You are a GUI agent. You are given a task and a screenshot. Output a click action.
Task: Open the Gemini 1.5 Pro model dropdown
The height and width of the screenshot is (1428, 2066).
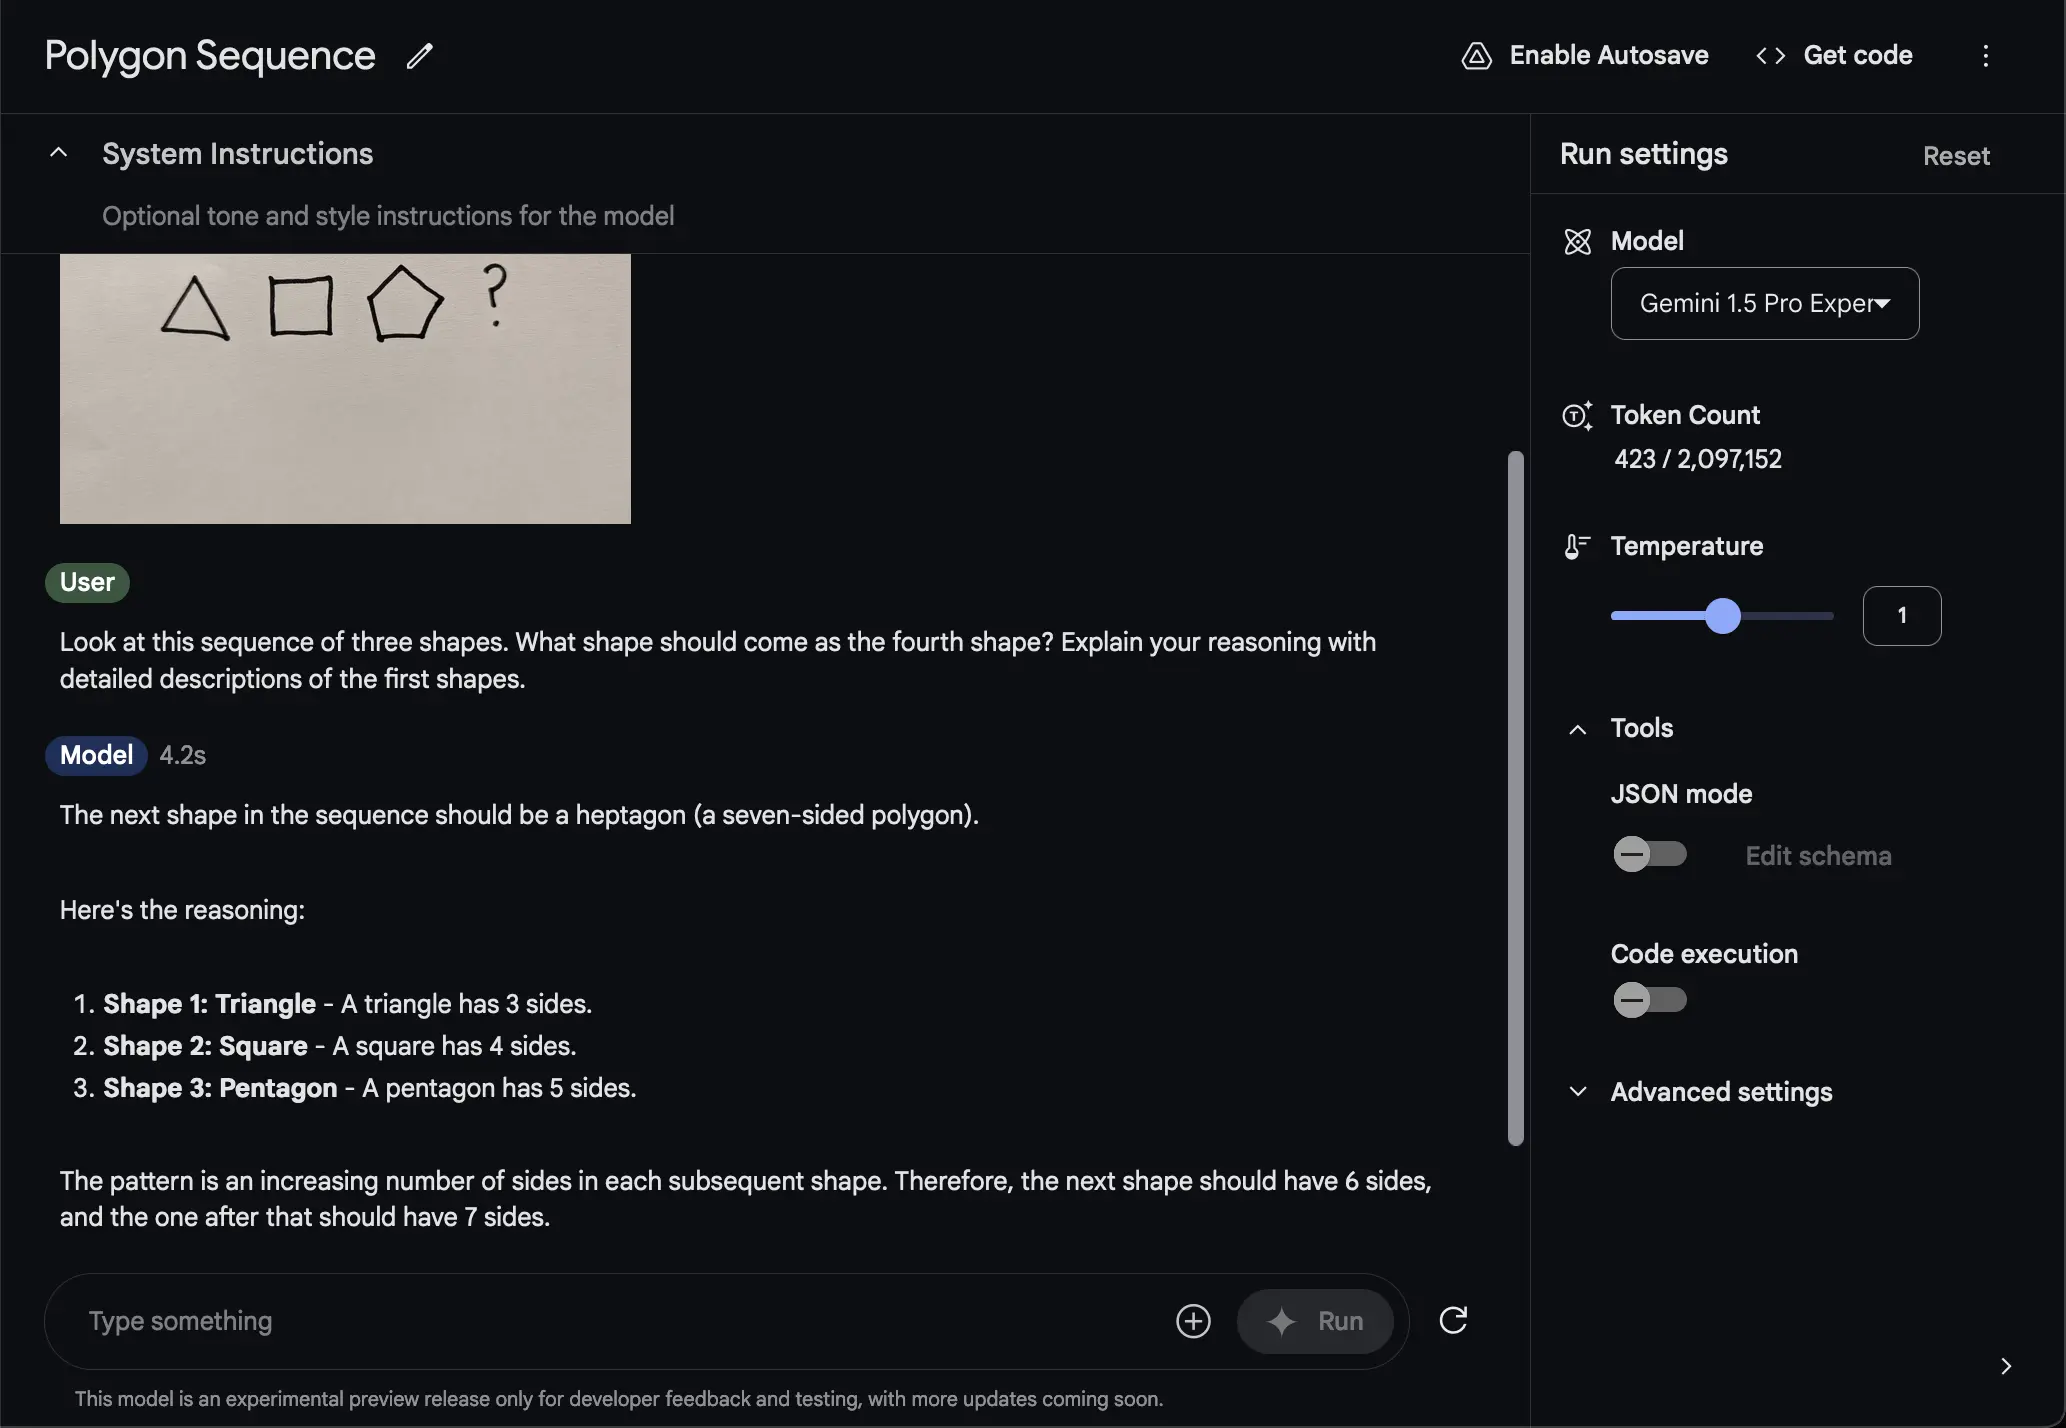point(1765,303)
